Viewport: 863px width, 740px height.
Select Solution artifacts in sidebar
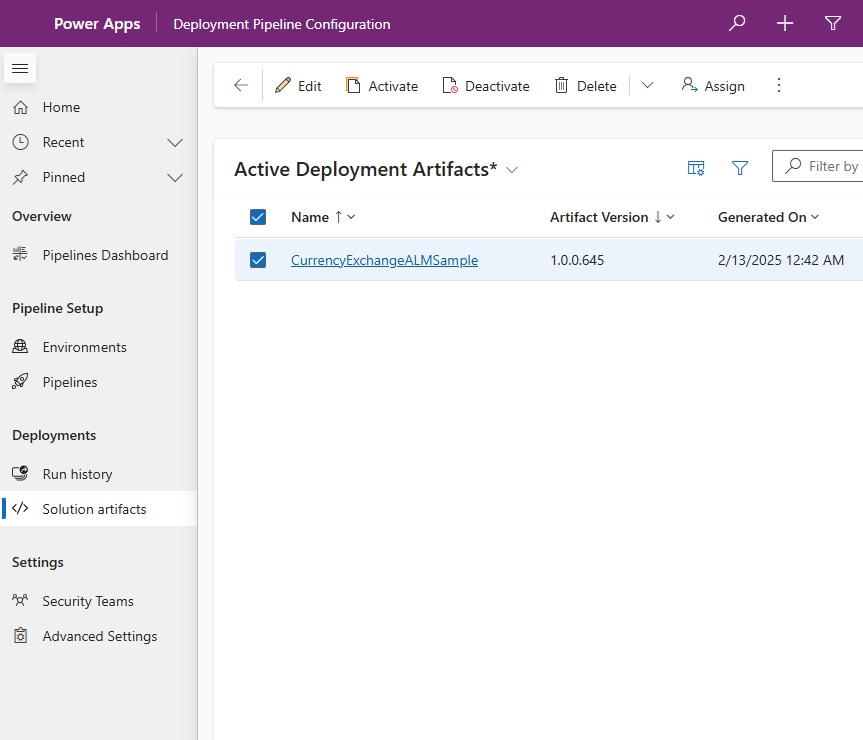99,509
